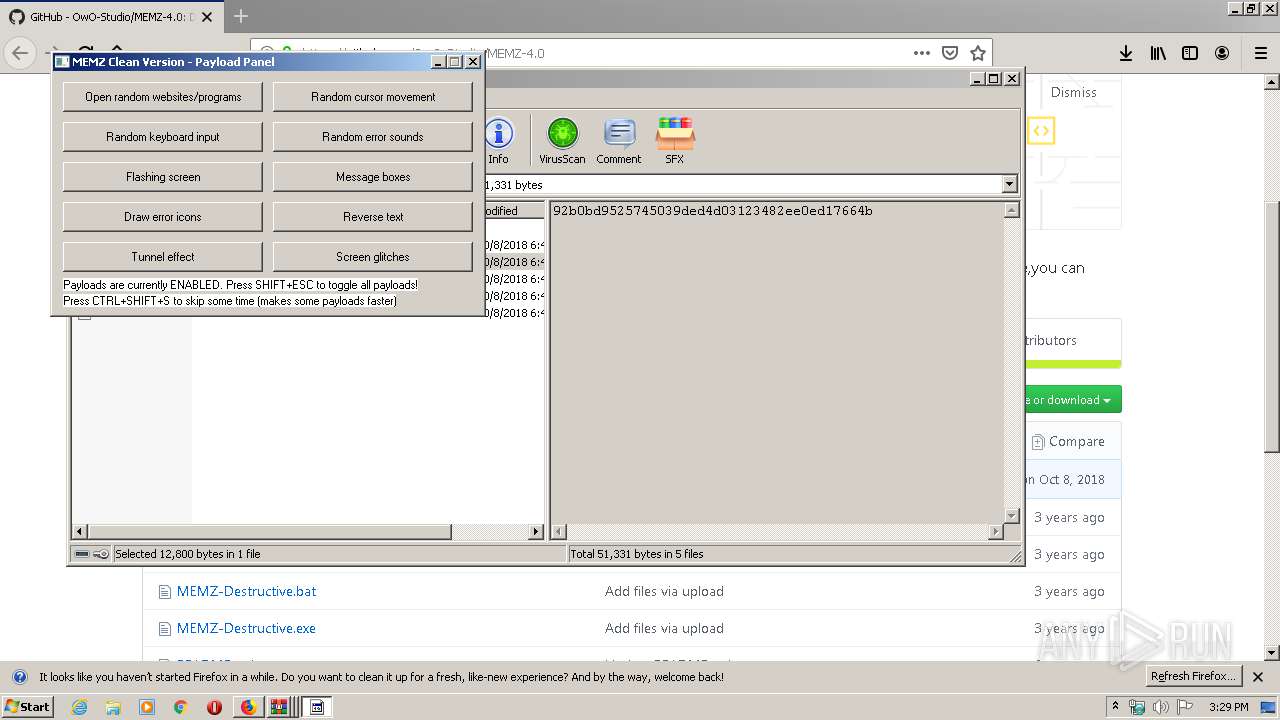The image size is (1280, 720).
Task: Click the yellow code icon on GitHub
Action: pos(1041,131)
